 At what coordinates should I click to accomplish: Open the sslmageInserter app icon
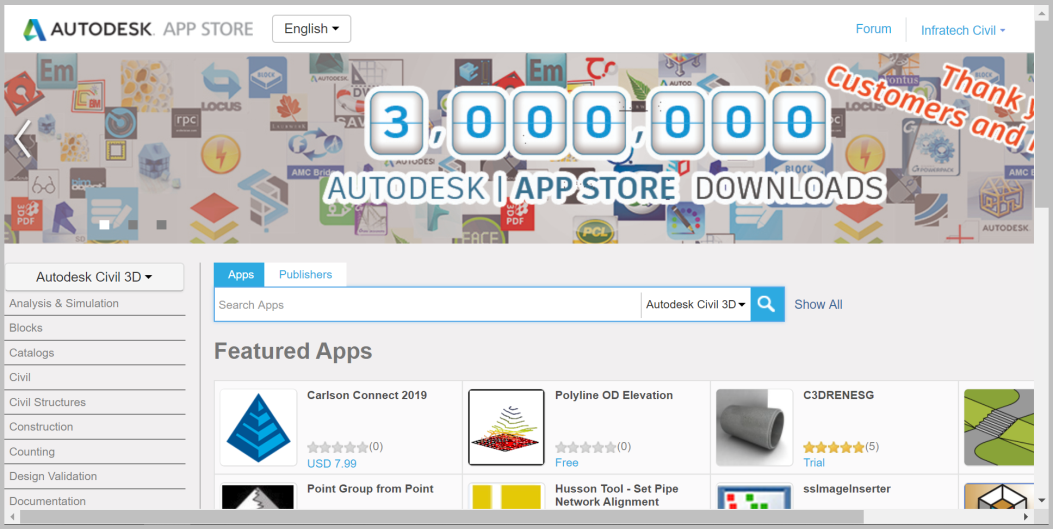click(x=754, y=496)
